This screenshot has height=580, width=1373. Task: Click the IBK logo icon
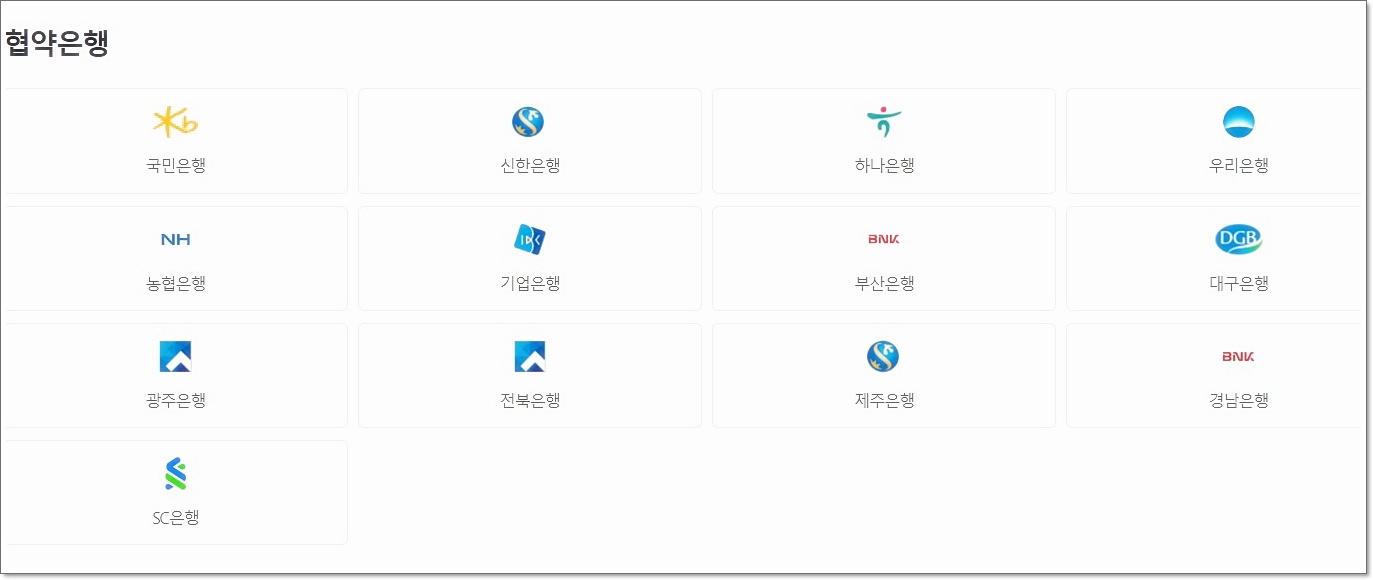click(x=529, y=239)
